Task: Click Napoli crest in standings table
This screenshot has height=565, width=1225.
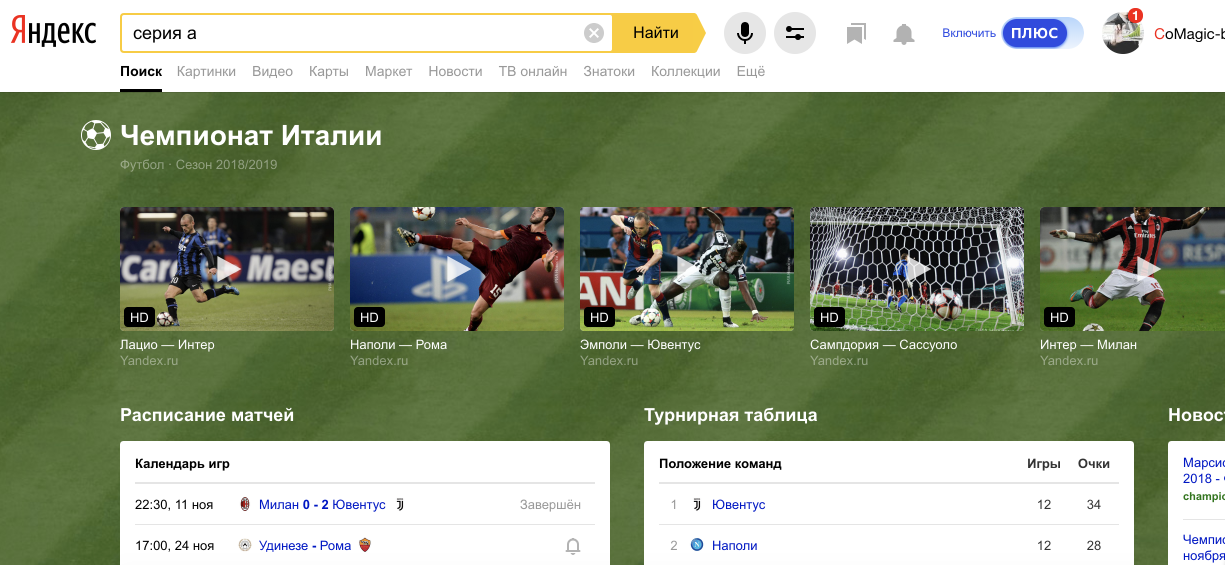Action: [x=697, y=545]
